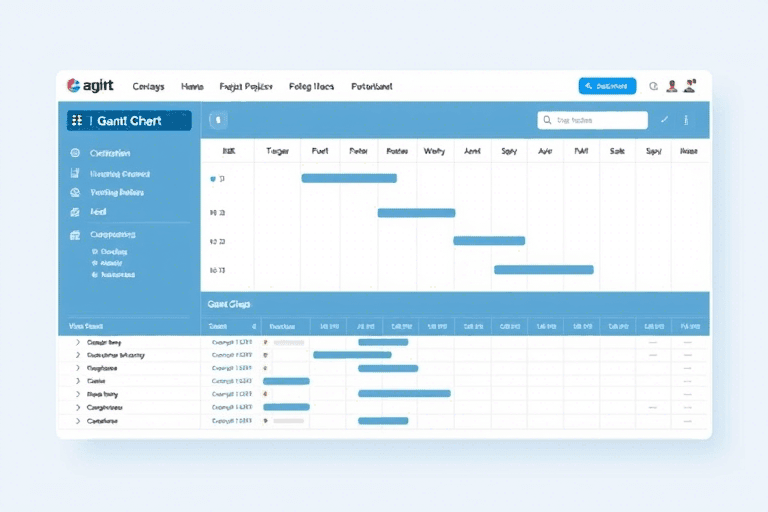This screenshot has height=512, width=768.
Task: Click the icon beside fourth sidebar item
Action: click(75, 212)
